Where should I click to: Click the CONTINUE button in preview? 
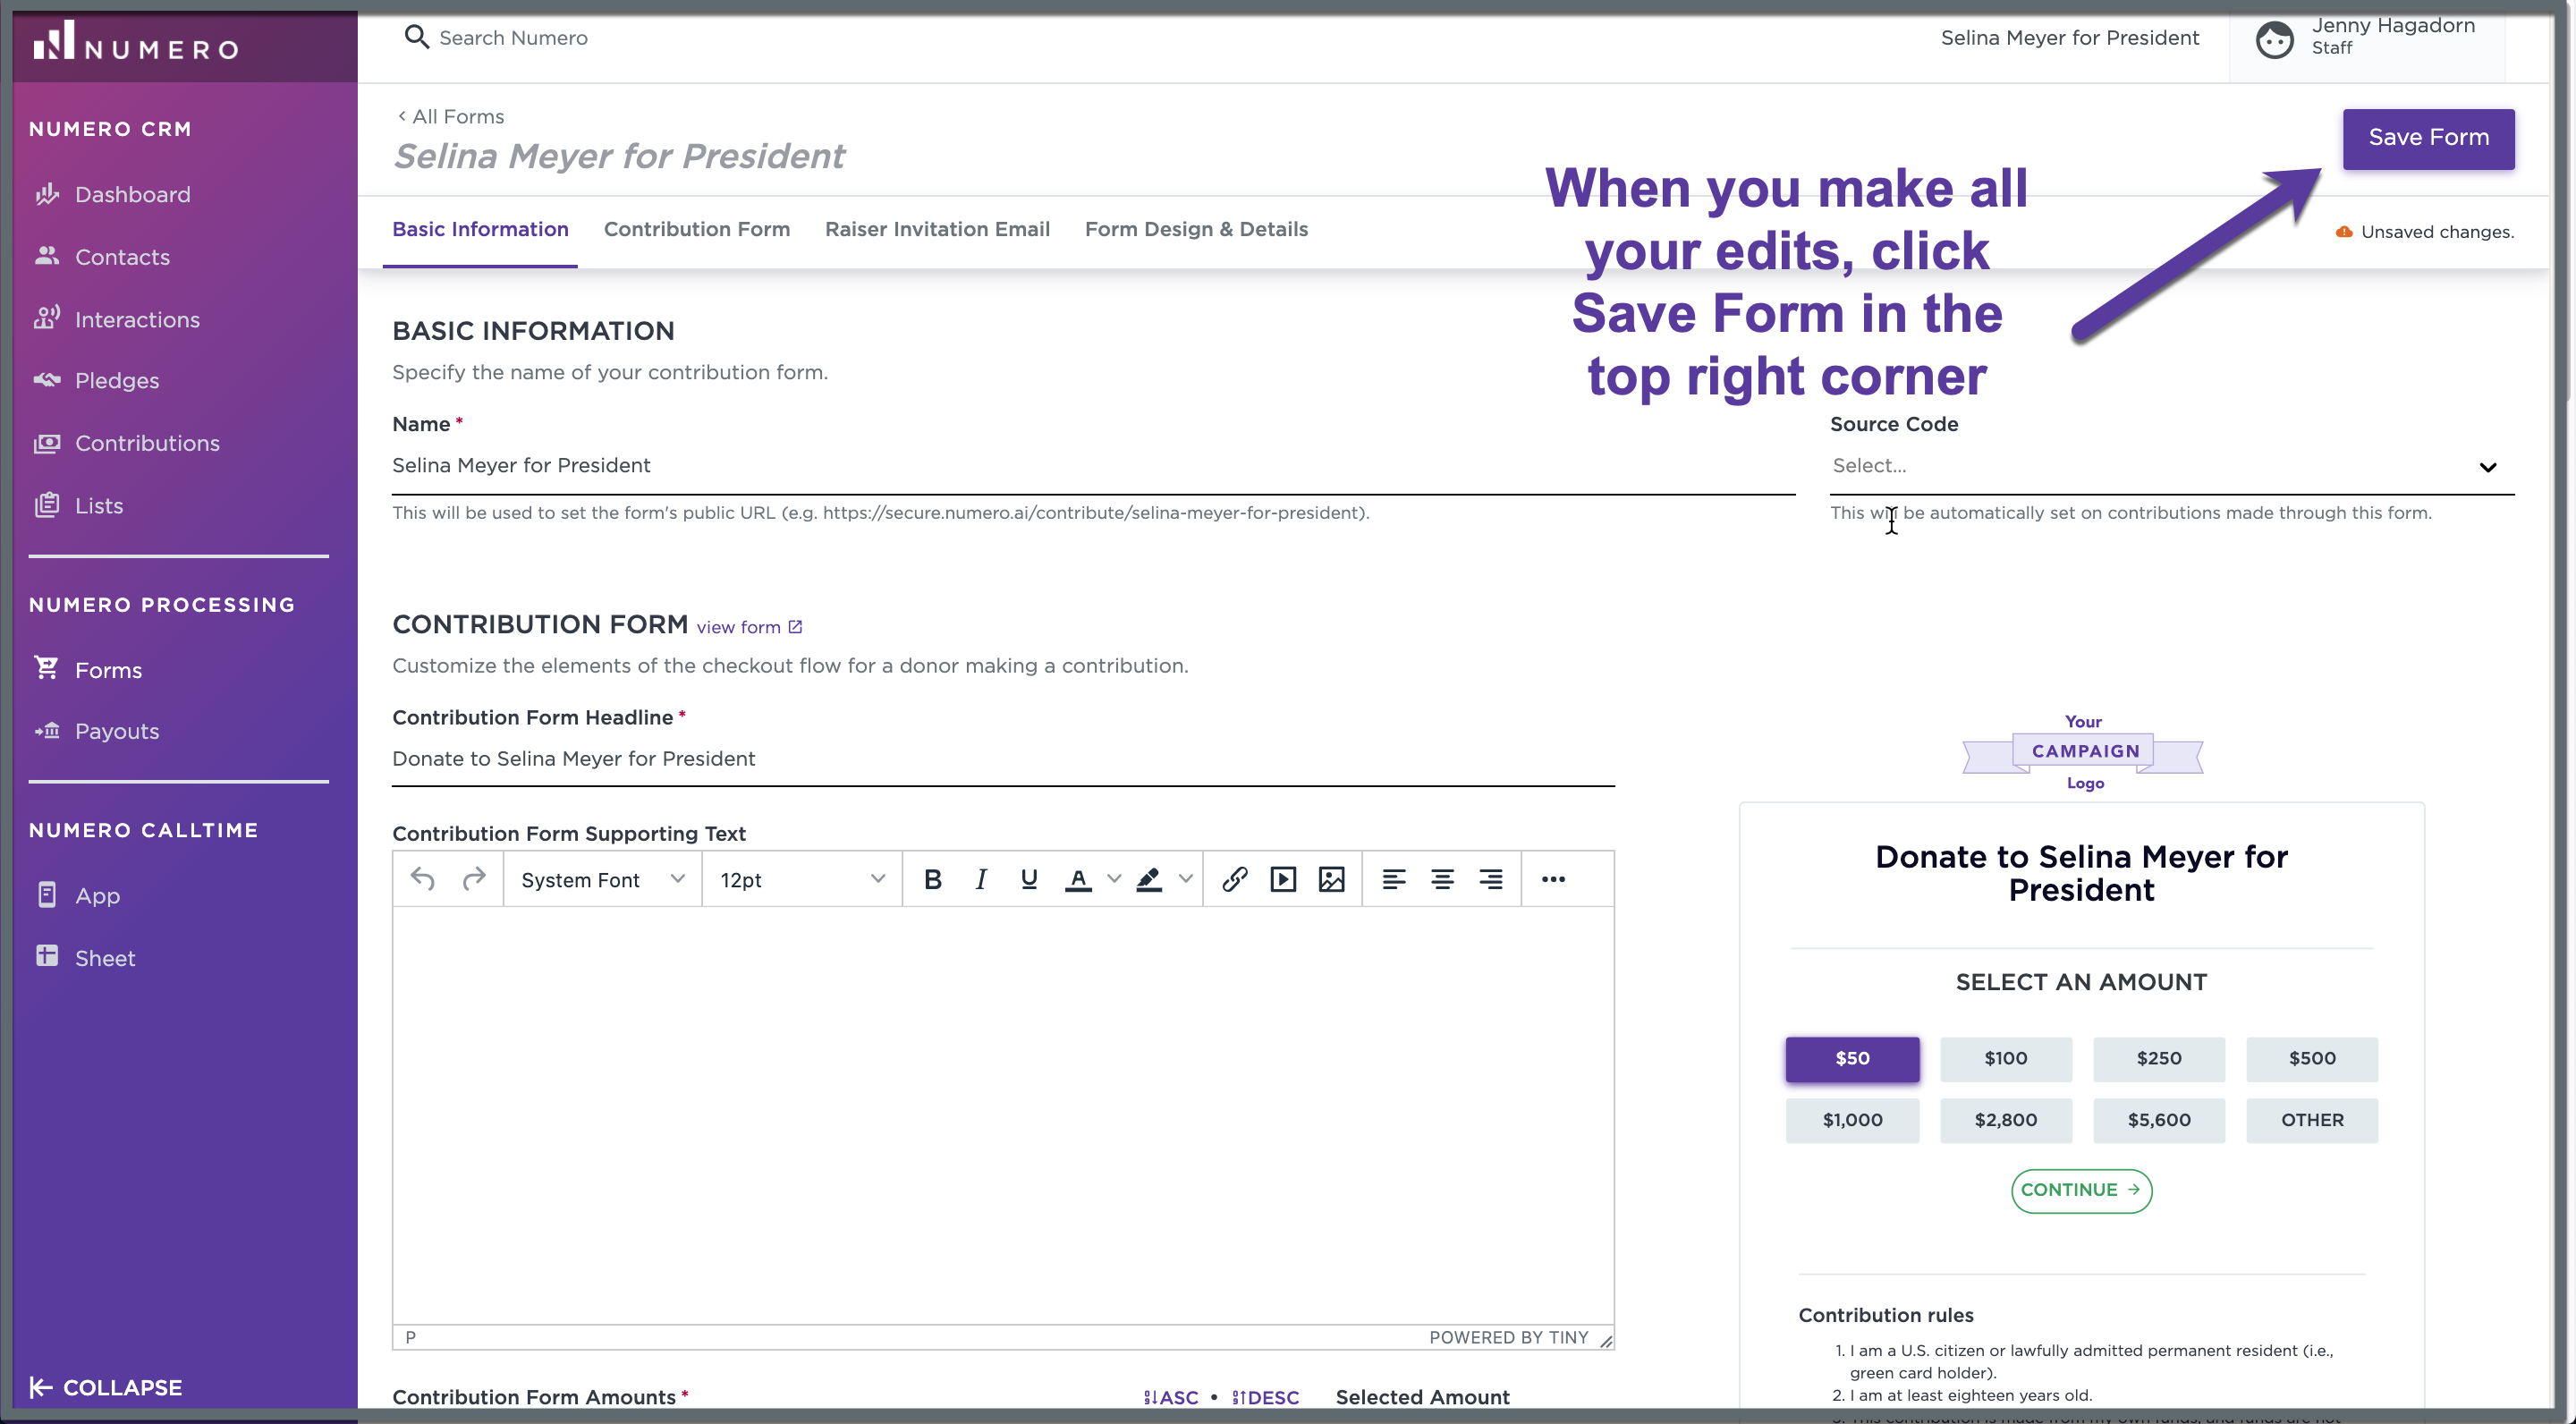point(2081,1190)
